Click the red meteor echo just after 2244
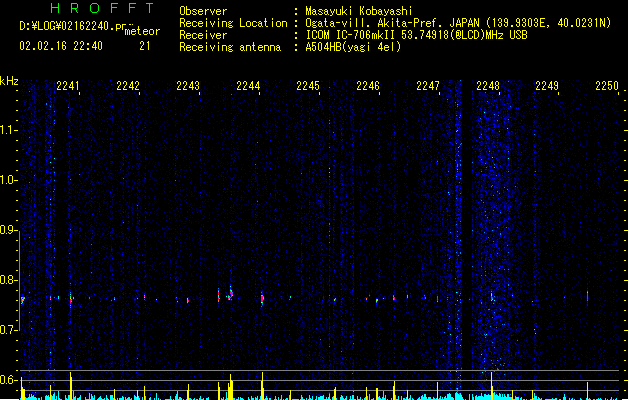 pos(262,298)
